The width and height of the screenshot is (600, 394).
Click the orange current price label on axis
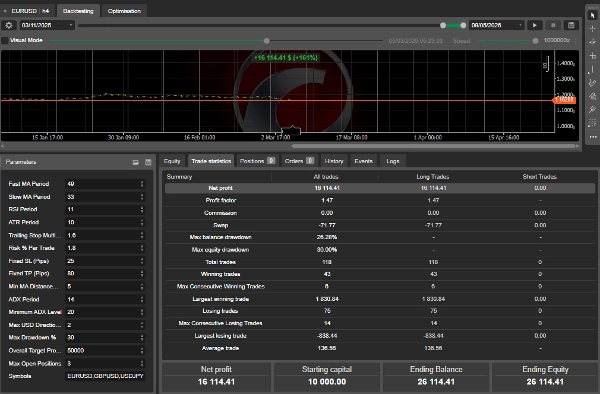pos(564,100)
